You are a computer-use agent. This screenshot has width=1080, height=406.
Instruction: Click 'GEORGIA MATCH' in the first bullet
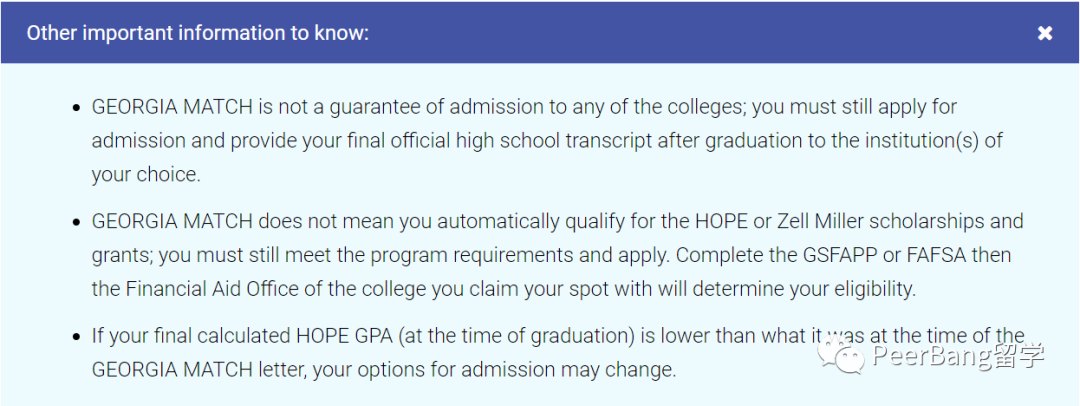(172, 107)
